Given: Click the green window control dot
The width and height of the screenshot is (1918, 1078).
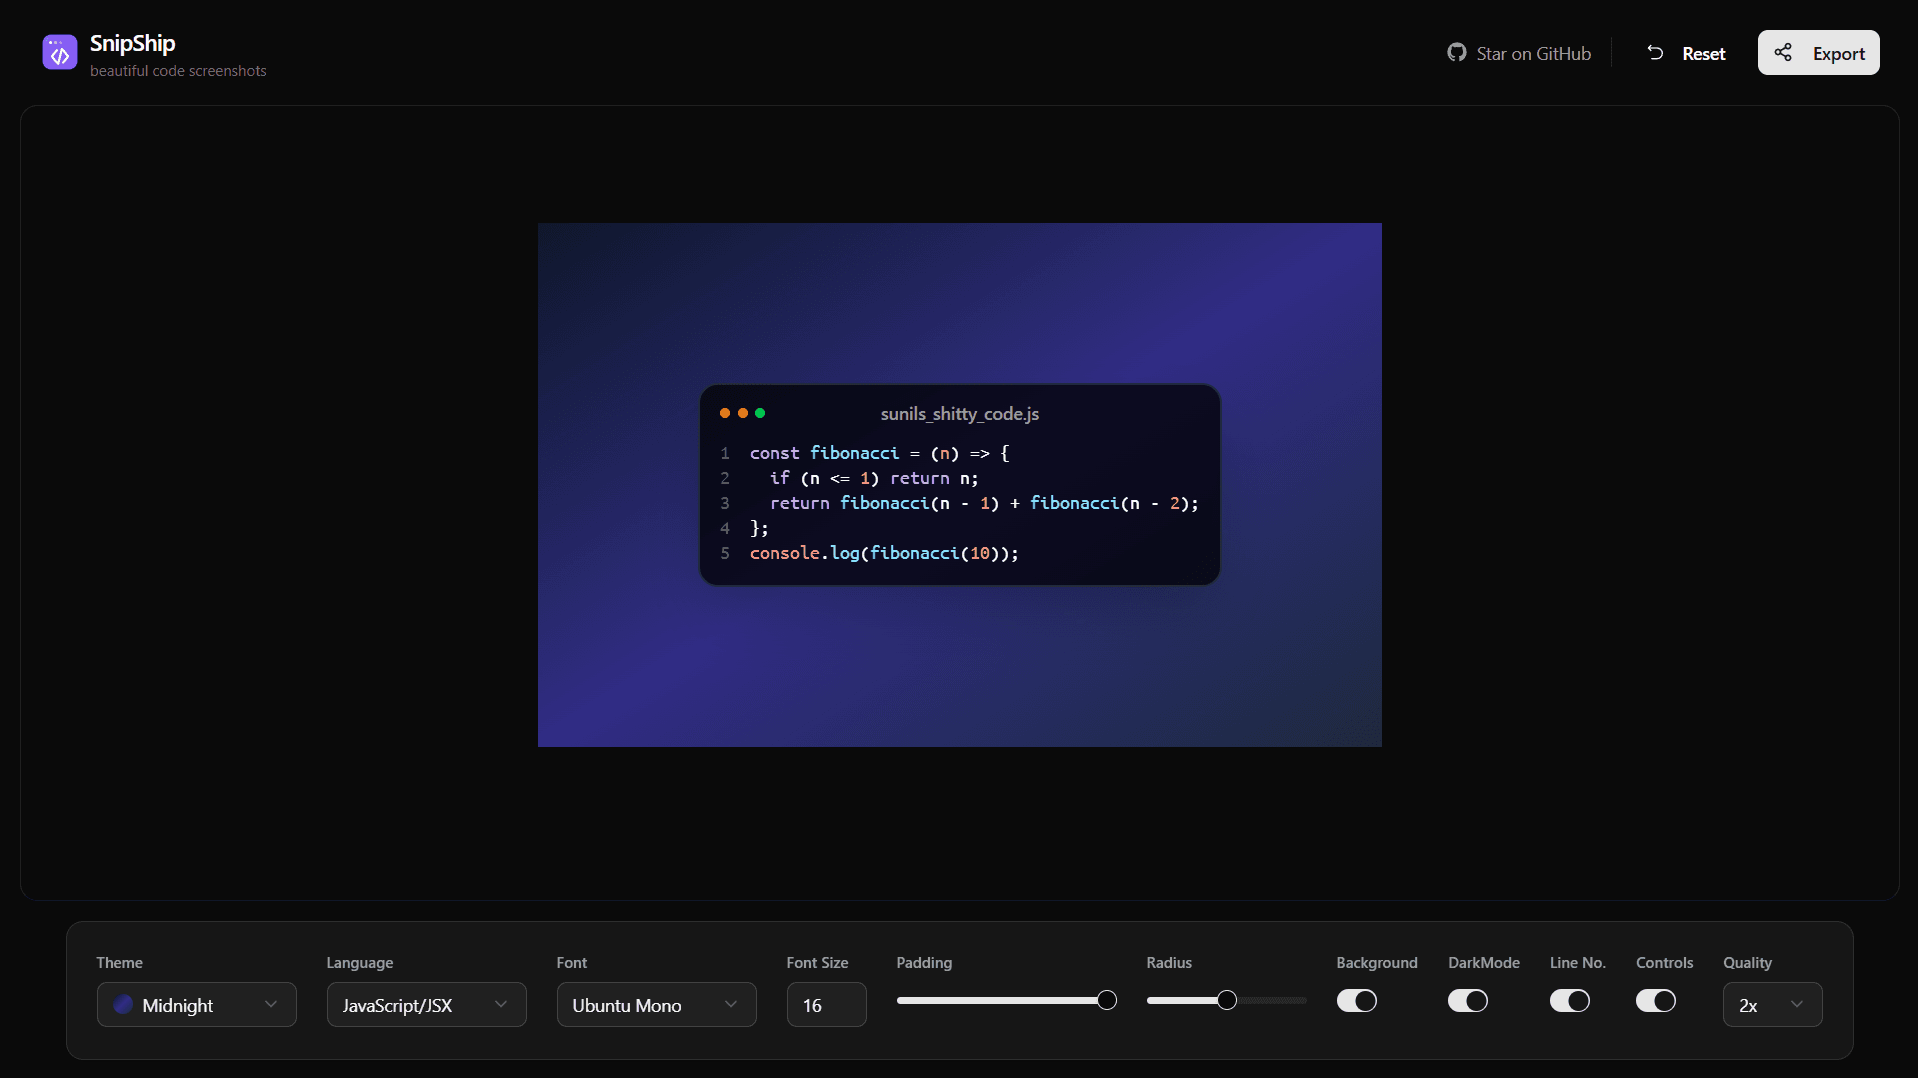Looking at the screenshot, I should pos(760,413).
